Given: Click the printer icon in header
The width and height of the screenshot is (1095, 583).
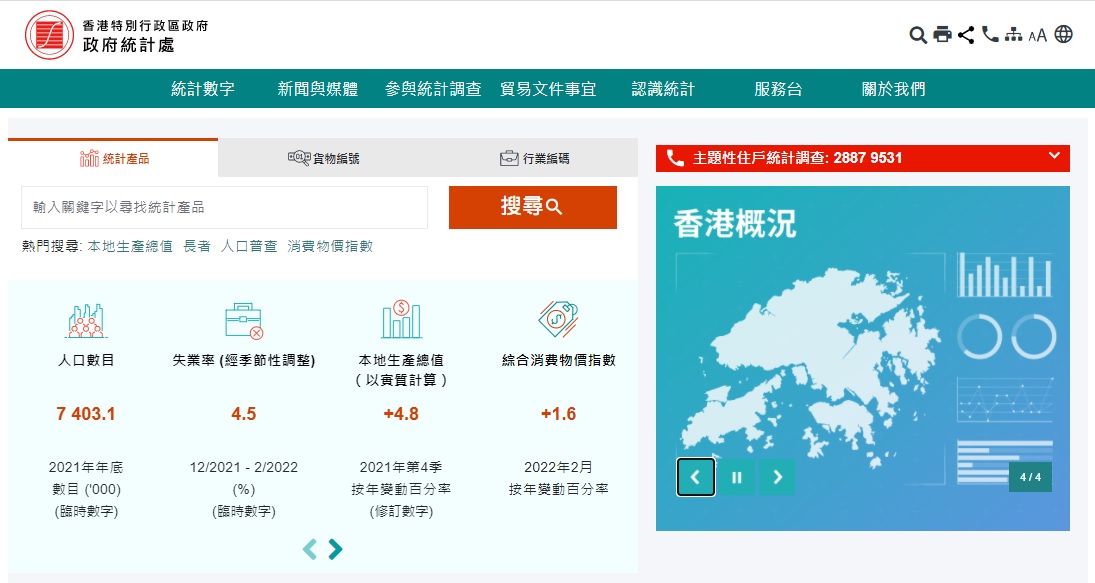Looking at the screenshot, I should 942,34.
